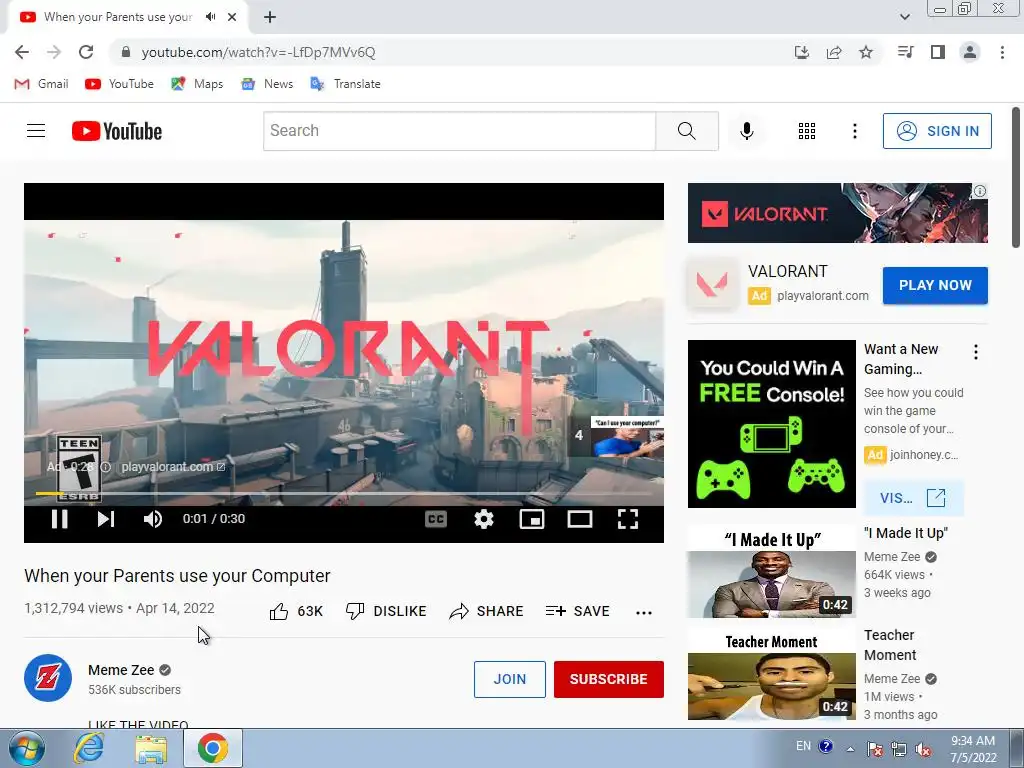
Task: Open the News bookmark
Action: [x=267, y=84]
